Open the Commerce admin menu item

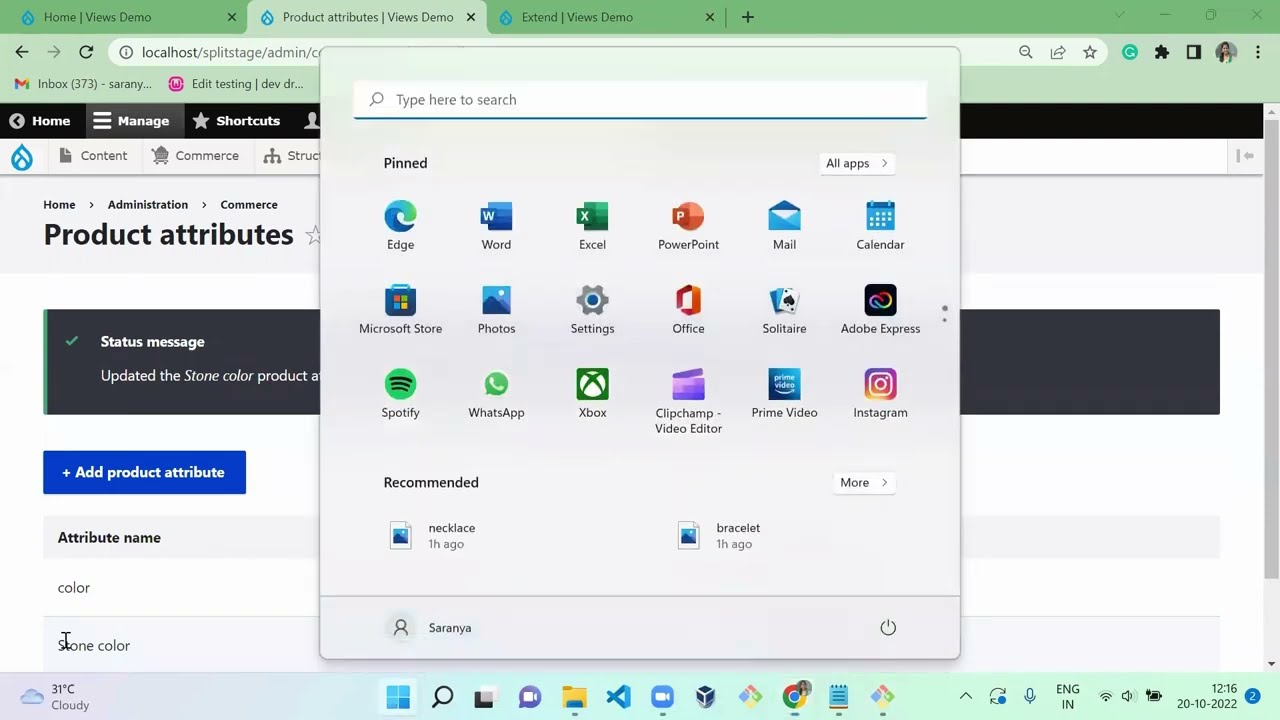[195, 155]
